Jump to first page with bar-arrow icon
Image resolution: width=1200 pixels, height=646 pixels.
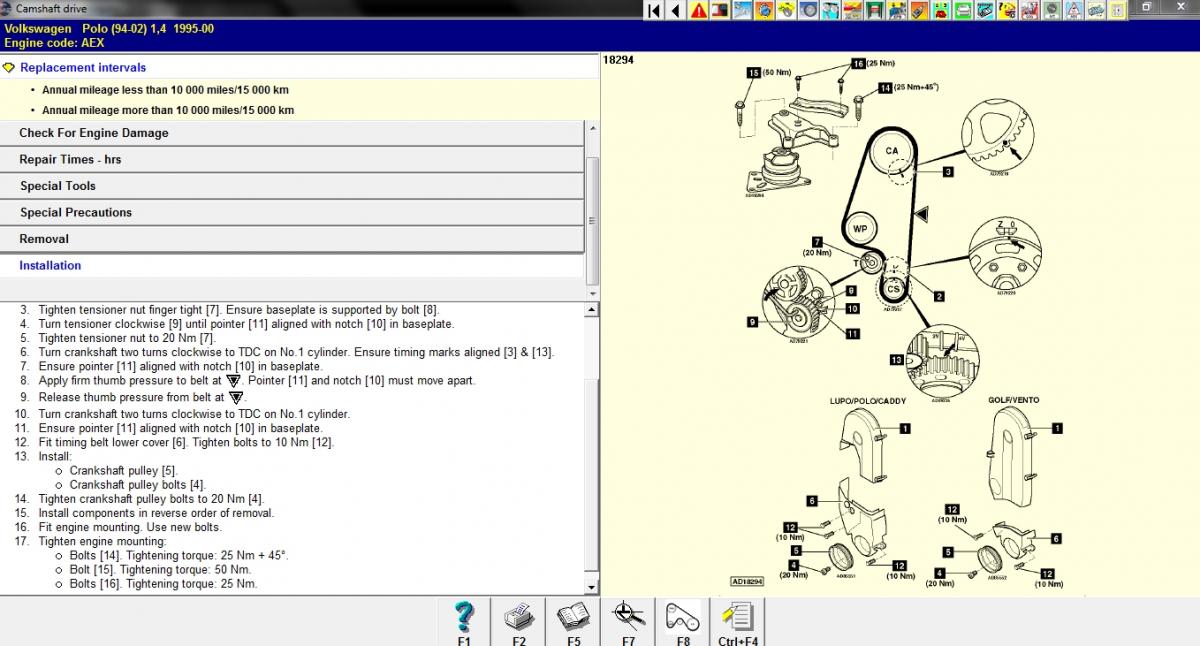tap(653, 10)
